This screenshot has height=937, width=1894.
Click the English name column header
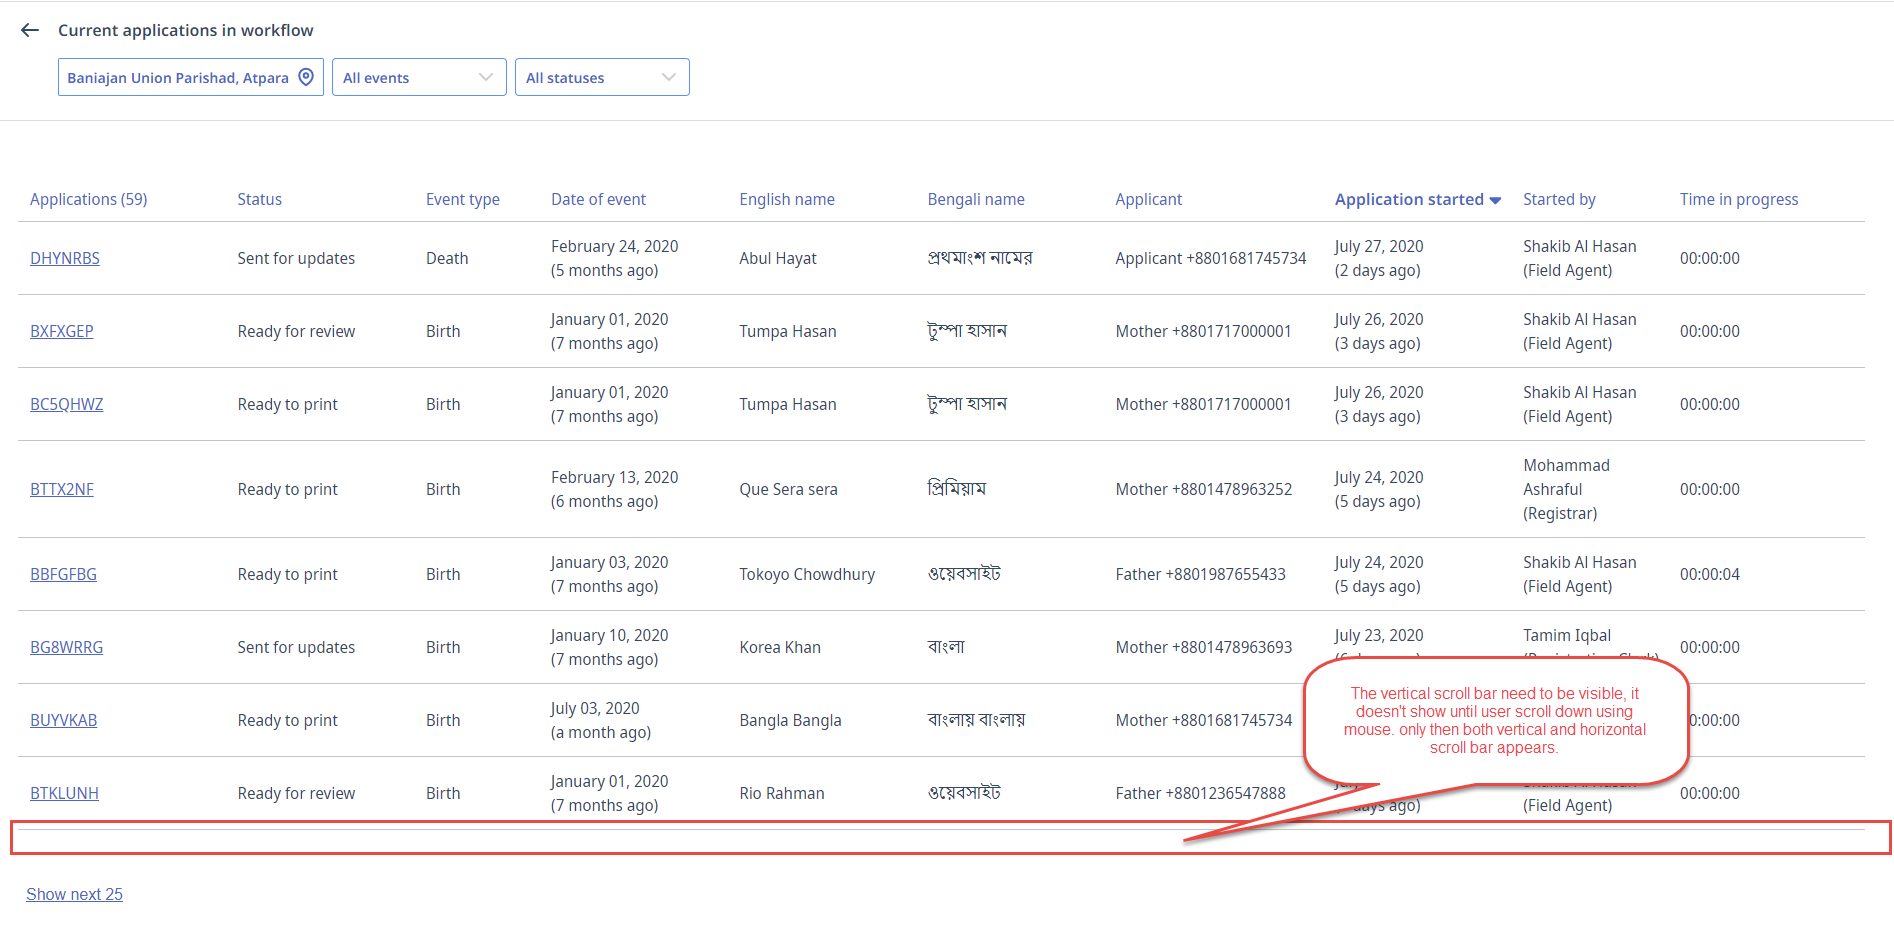tap(787, 199)
